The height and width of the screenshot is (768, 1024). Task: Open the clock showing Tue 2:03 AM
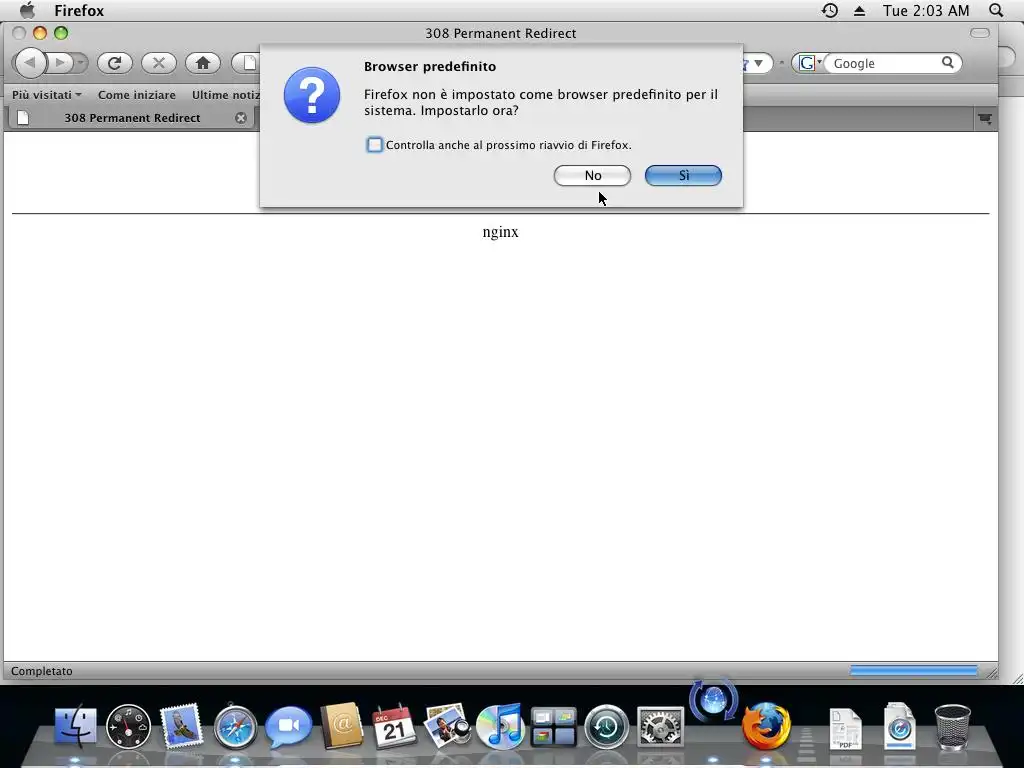click(x=926, y=10)
